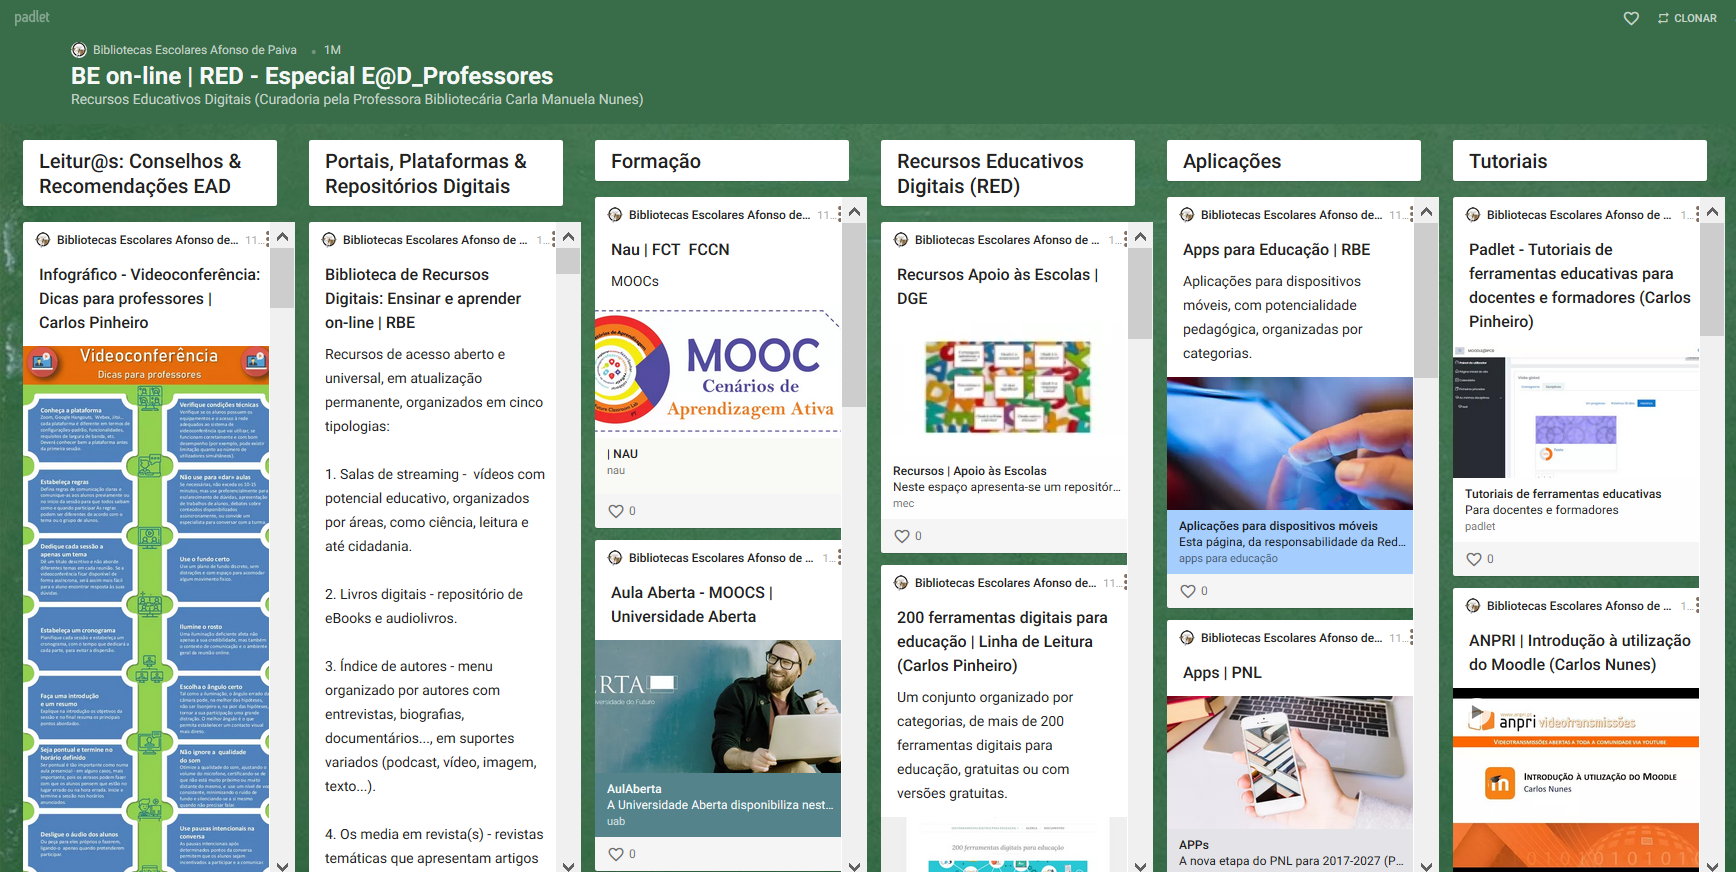Click the CLONAR button
Screen dimensions: 1736x872
point(1687,18)
